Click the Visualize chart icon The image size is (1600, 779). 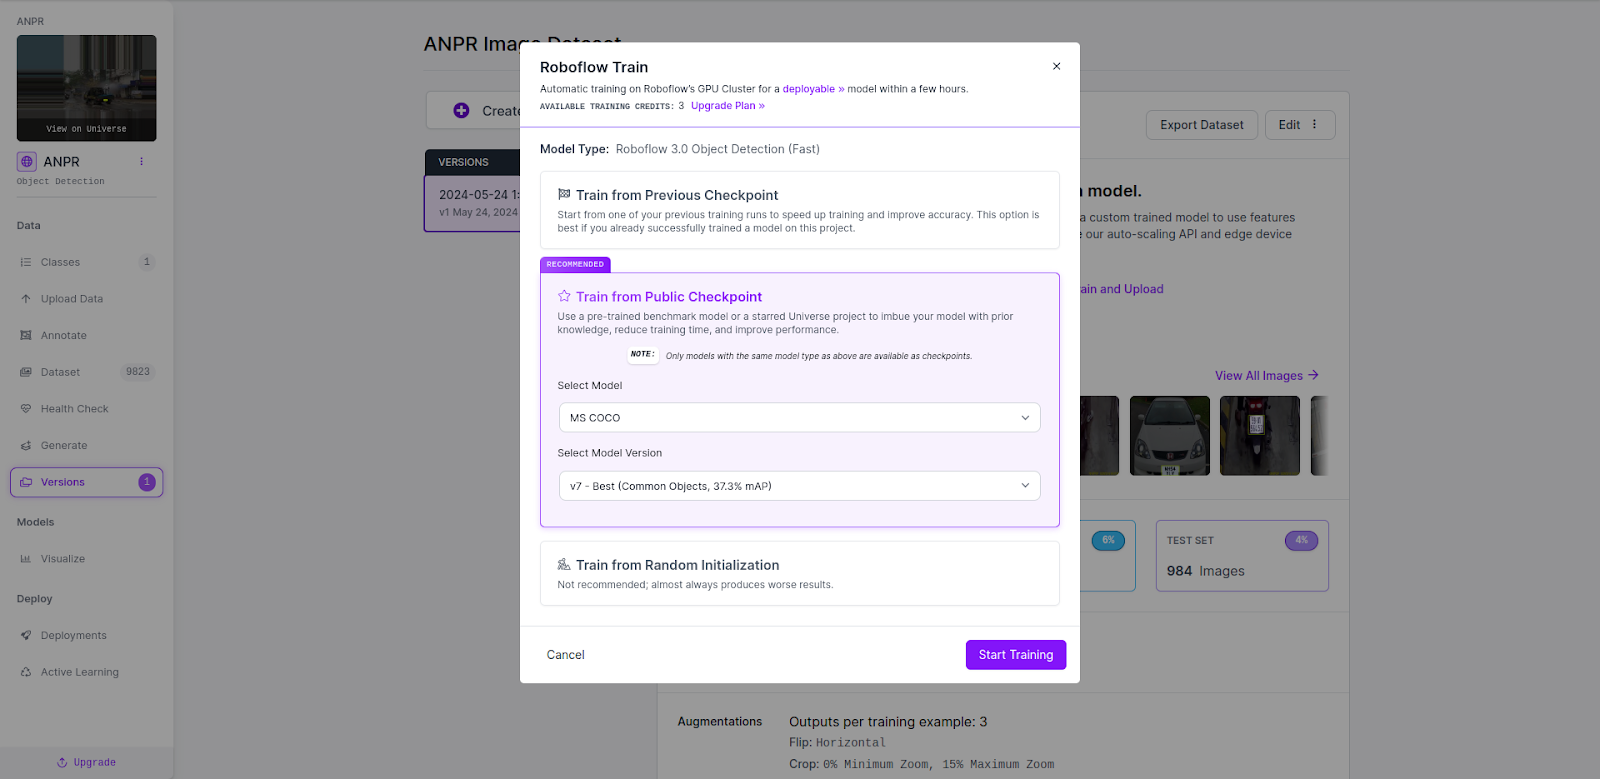point(26,559)
